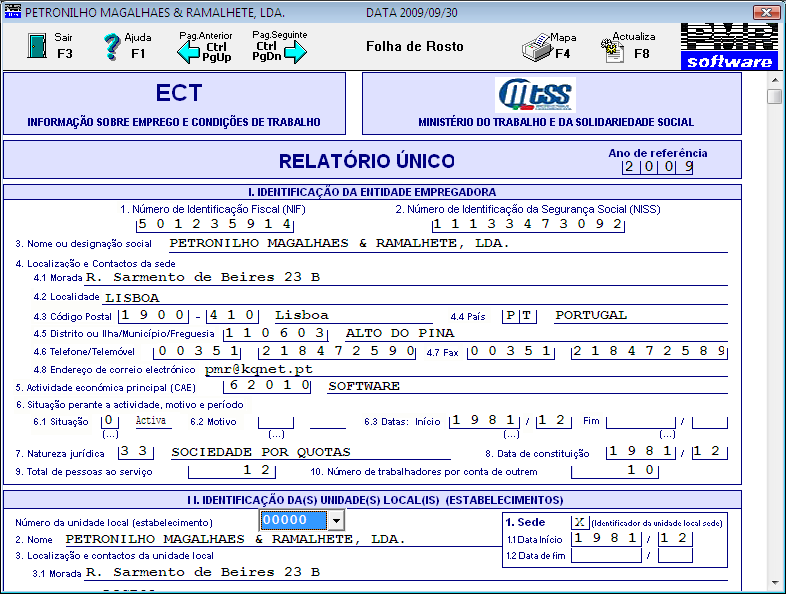Viewport: 786px width, 594px height.
Task: Click the Fim year empty field
Action: (641, 421)
